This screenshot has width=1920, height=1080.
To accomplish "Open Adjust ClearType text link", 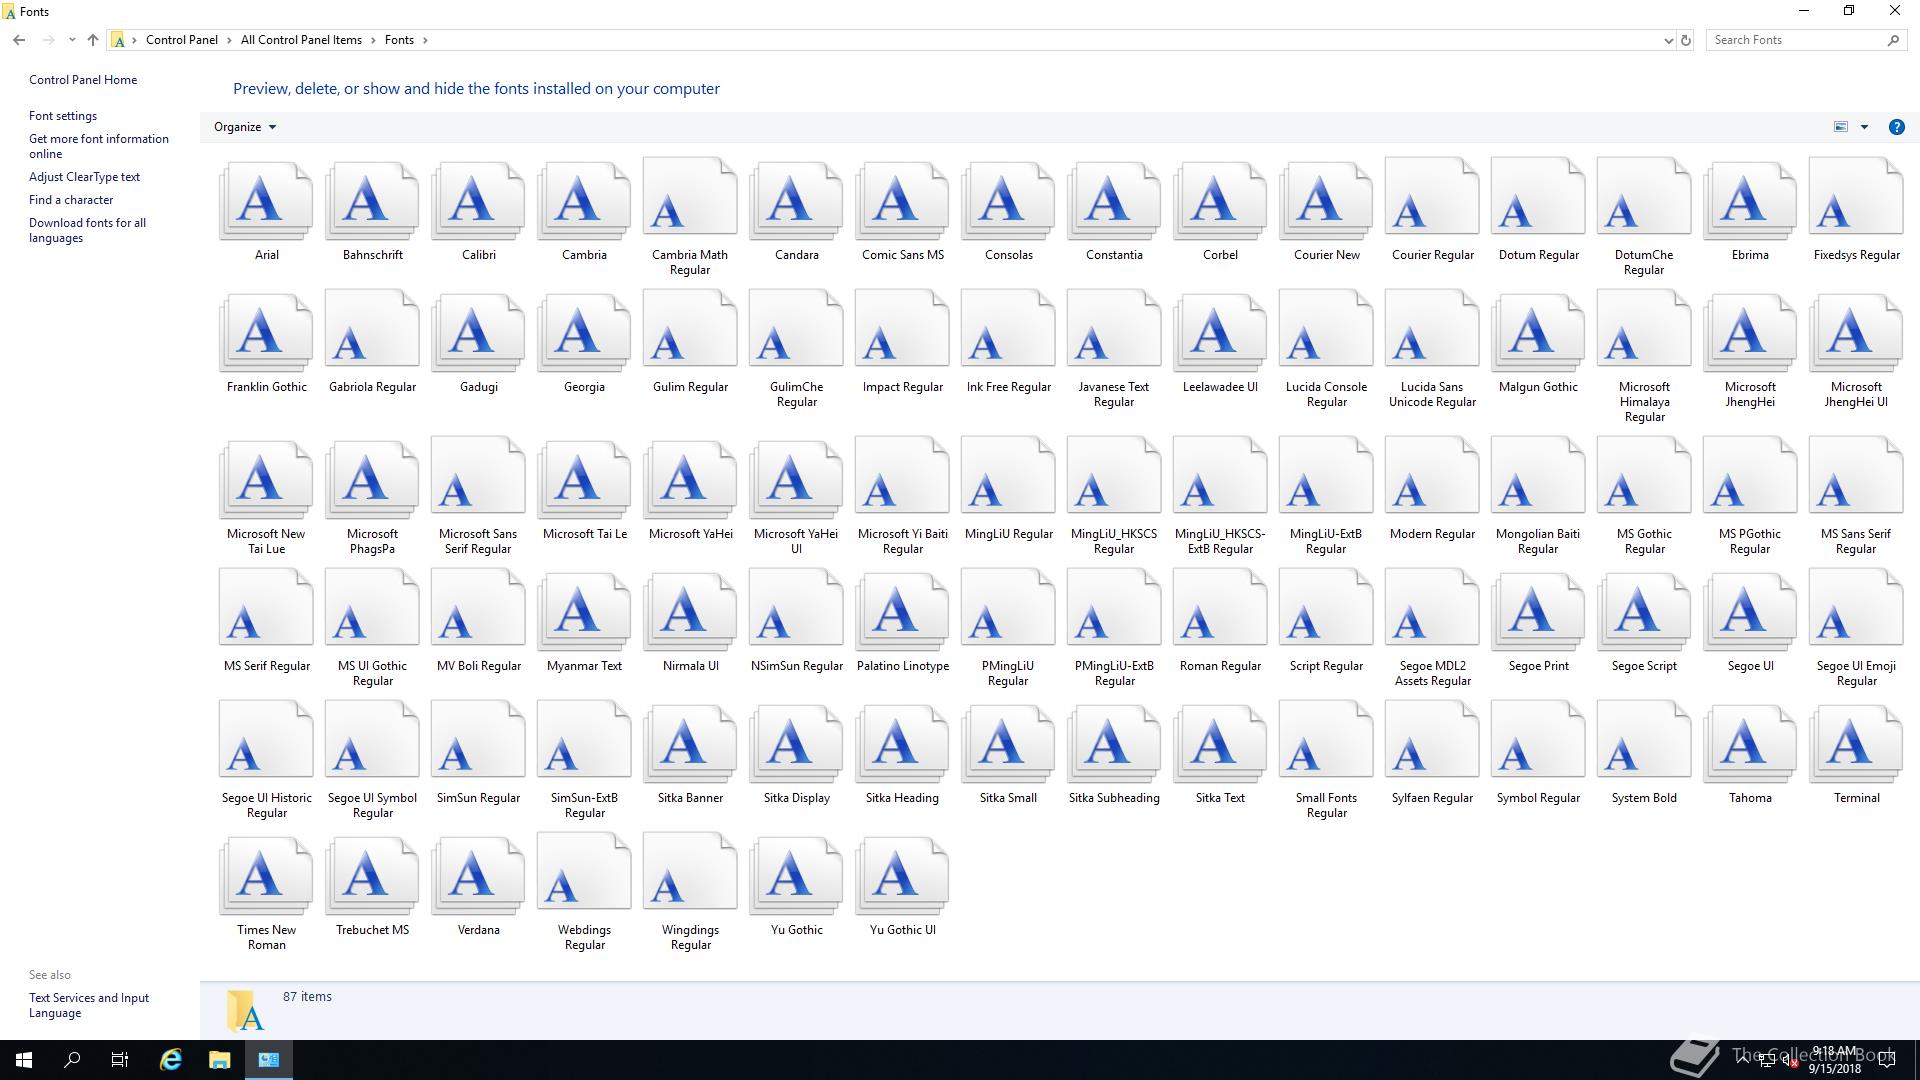I will tap(84, 177).
